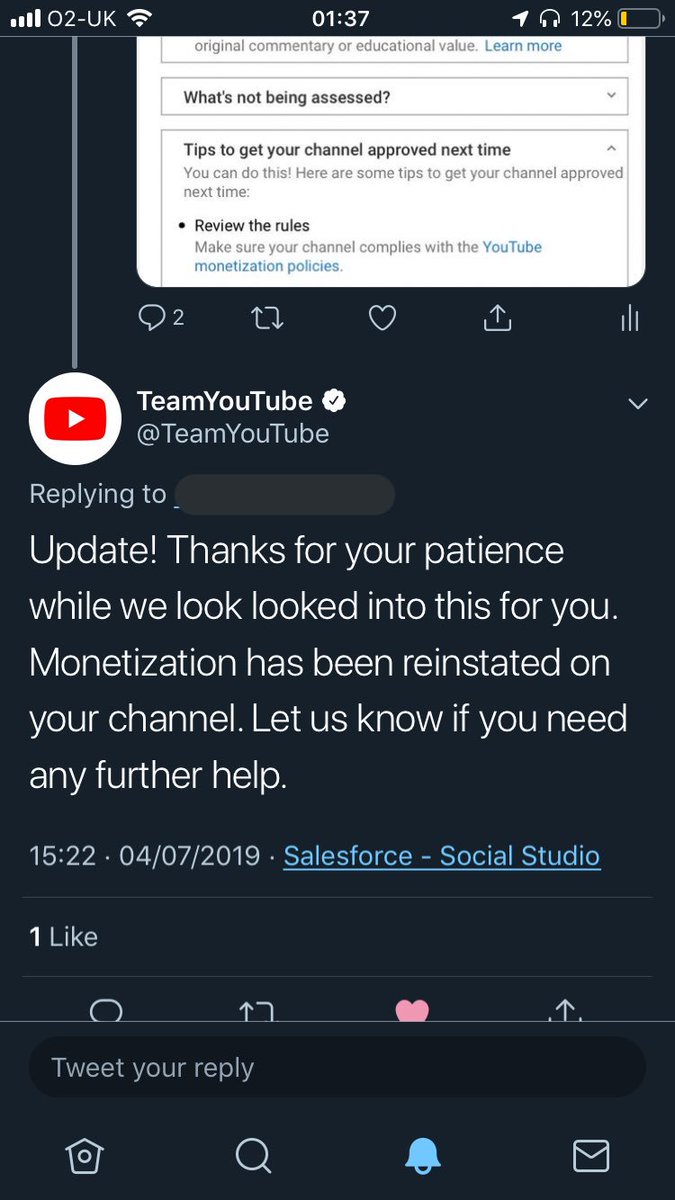The height and width of the screenshot is (1200, 675).
Task: Expand 'What's not being assessed?' section
Action: click(x=394, y=97)
